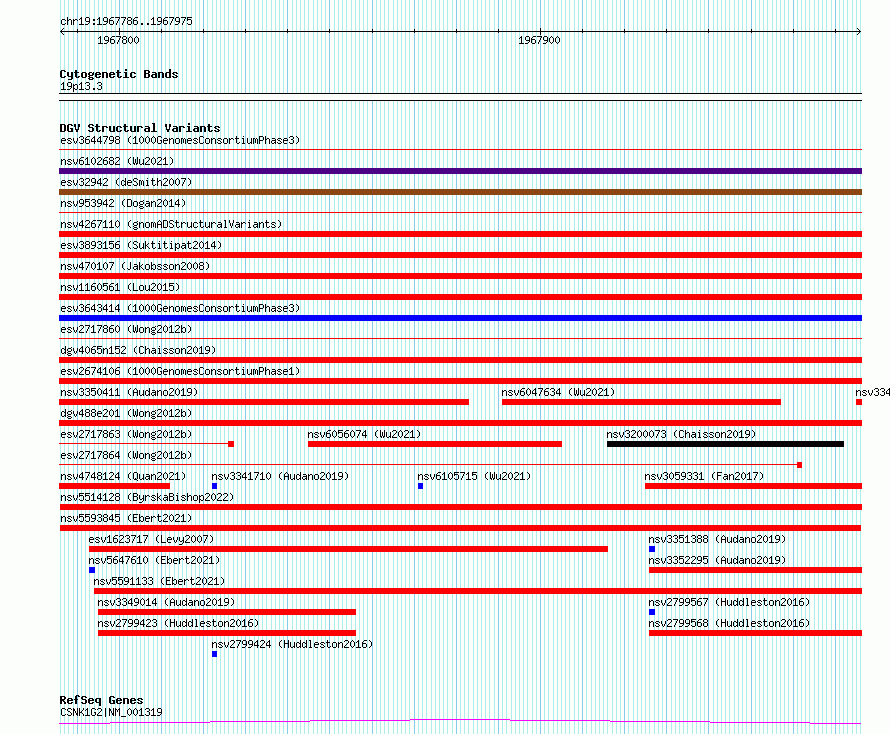Click the blue square marker under nsv2799424
This screenshot has height=734, width=890.
coord(215,654)
